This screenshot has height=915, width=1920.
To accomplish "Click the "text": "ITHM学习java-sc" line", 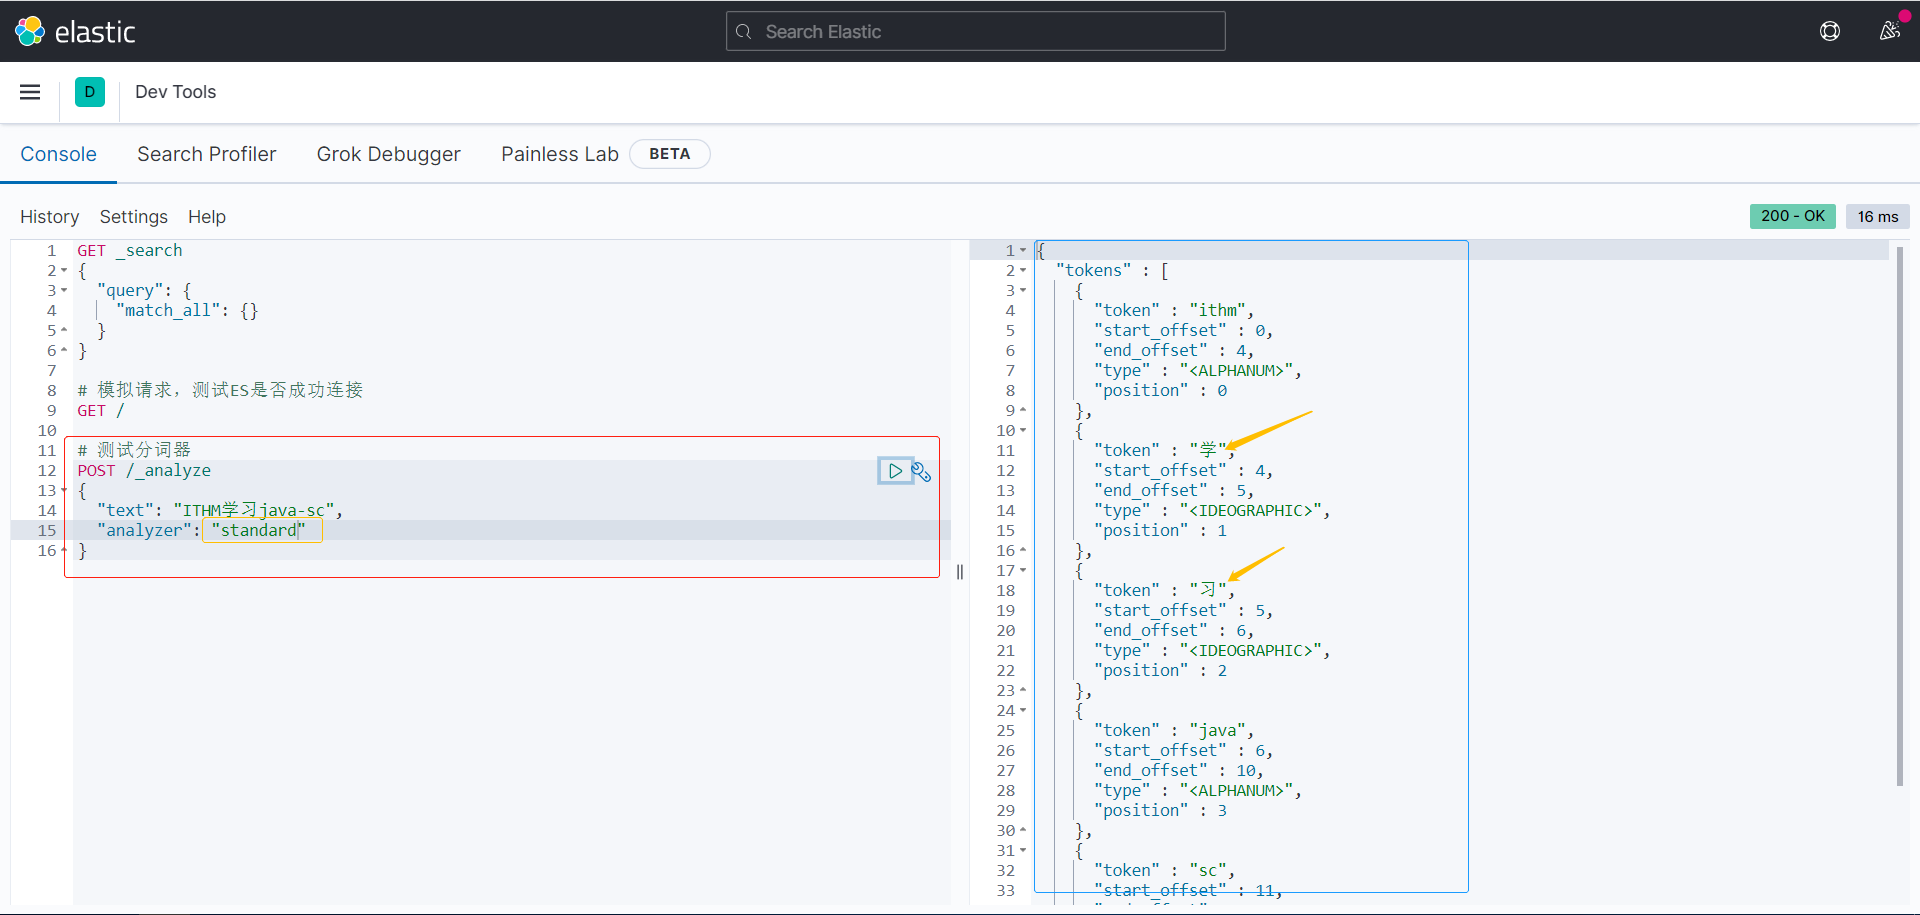I will coord(220,511).
